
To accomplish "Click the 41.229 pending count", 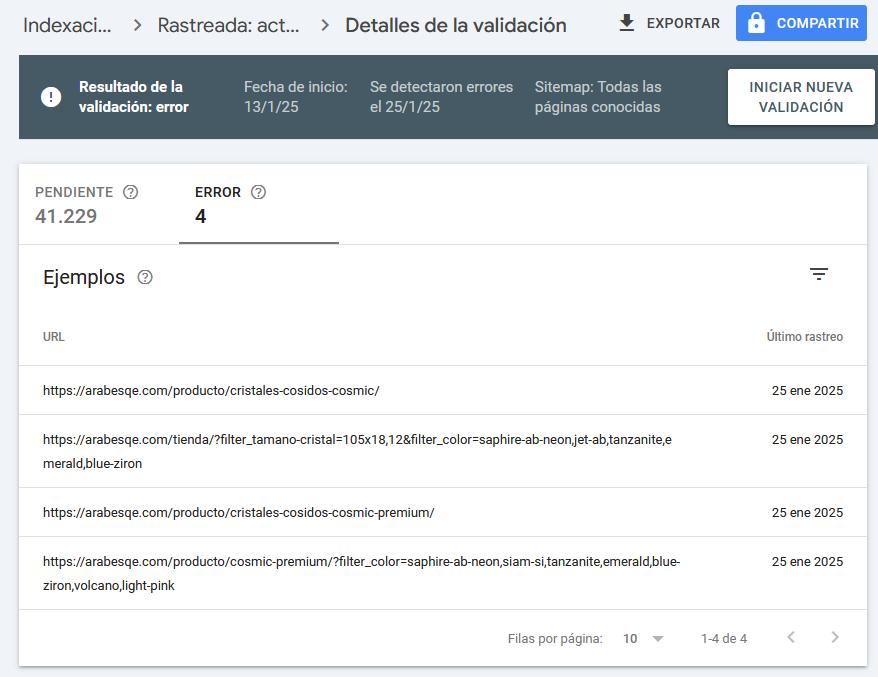I will click(66, 216).
